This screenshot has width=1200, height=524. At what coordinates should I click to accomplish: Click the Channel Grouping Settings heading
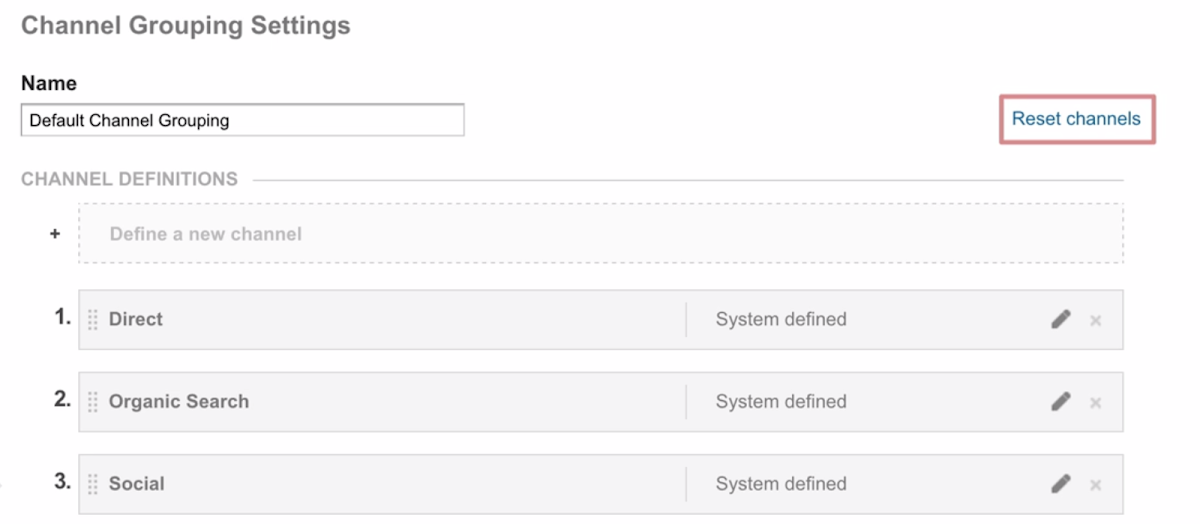click(186, 26)
